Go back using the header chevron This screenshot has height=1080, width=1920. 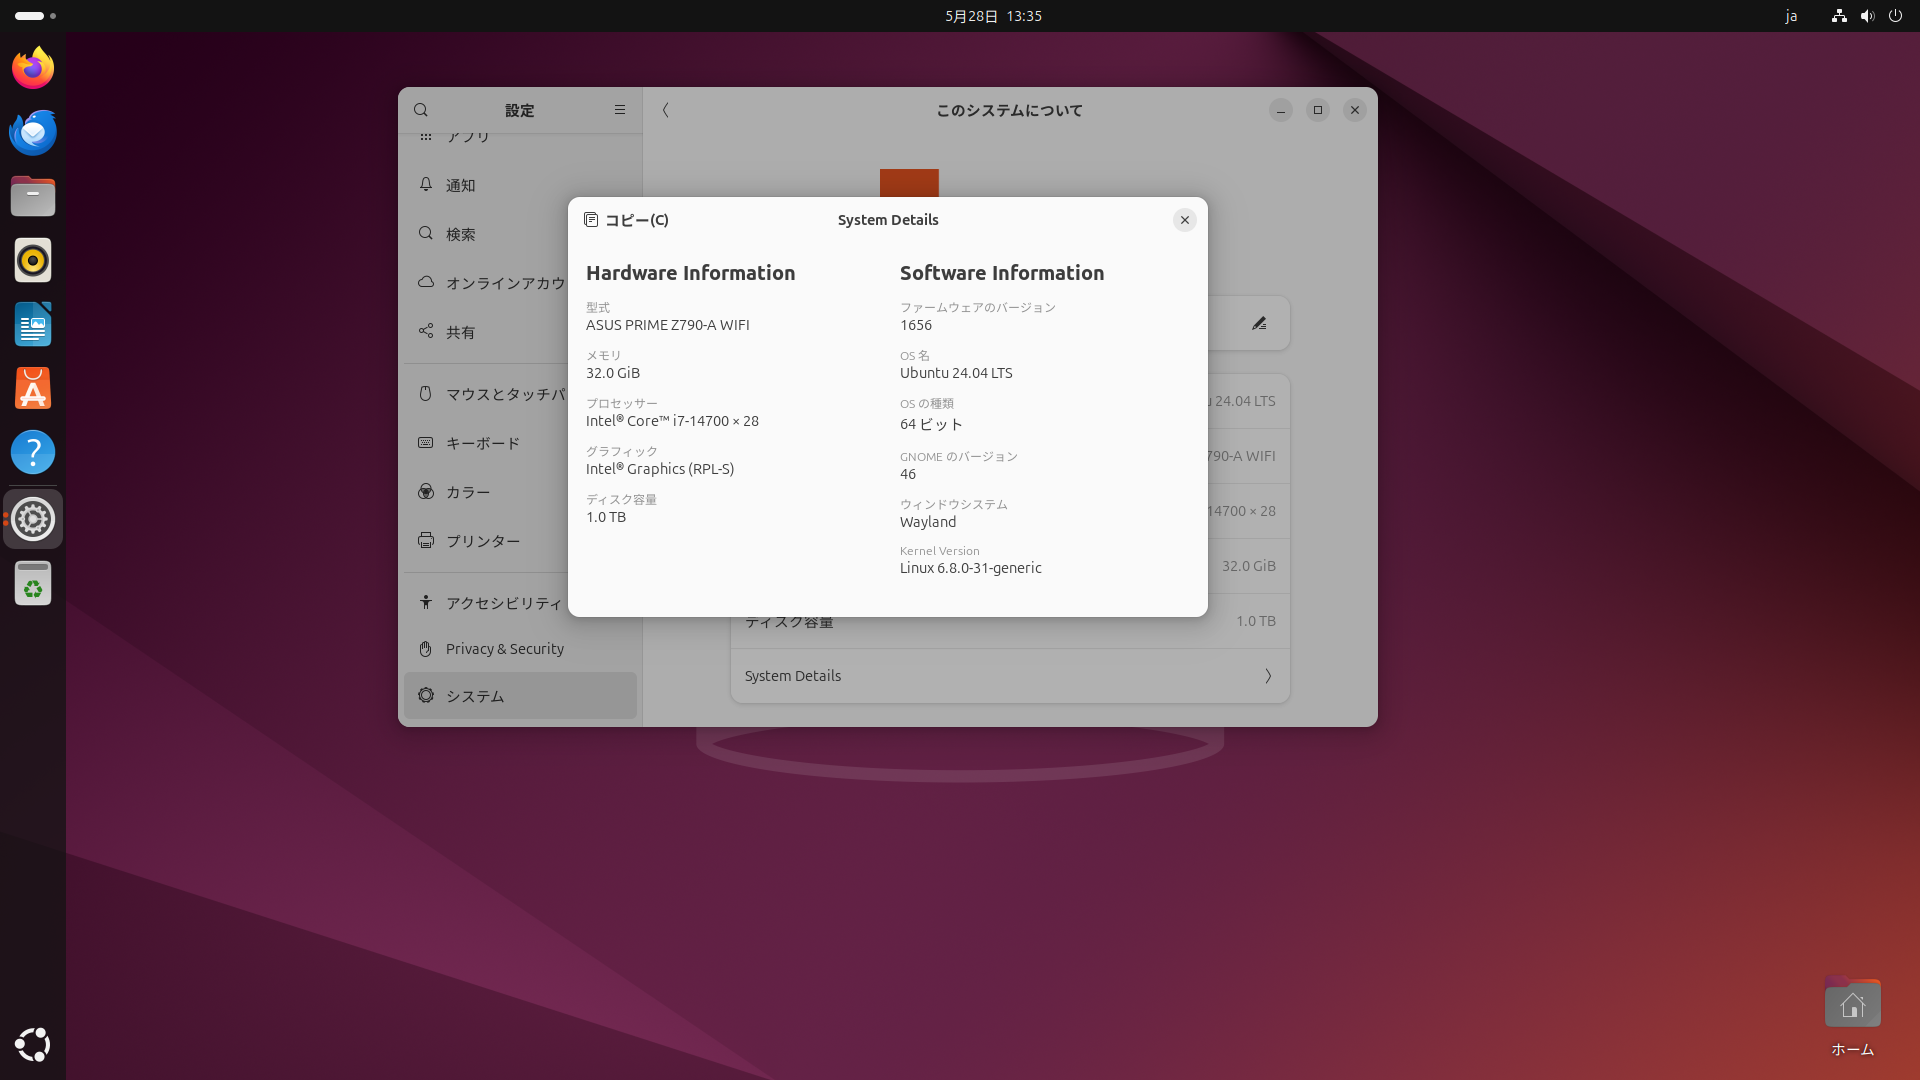(666, 110)
